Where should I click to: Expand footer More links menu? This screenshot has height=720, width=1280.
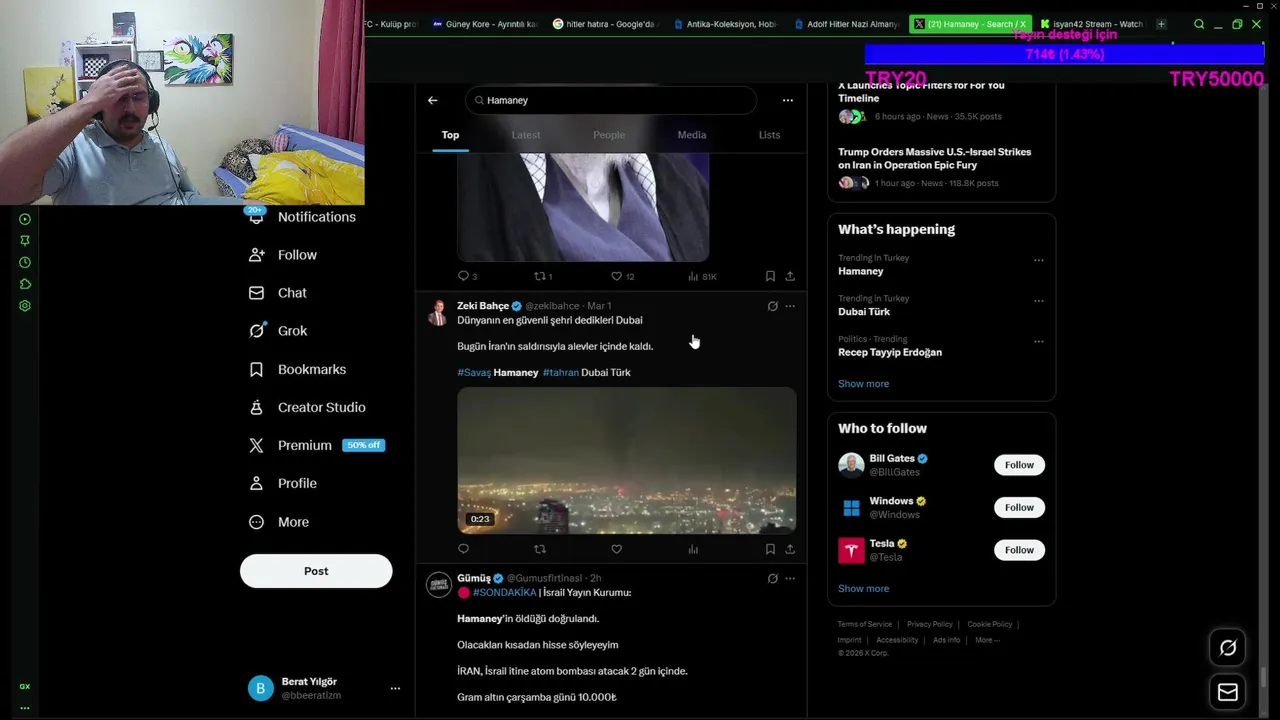click(x=987, y=640)
